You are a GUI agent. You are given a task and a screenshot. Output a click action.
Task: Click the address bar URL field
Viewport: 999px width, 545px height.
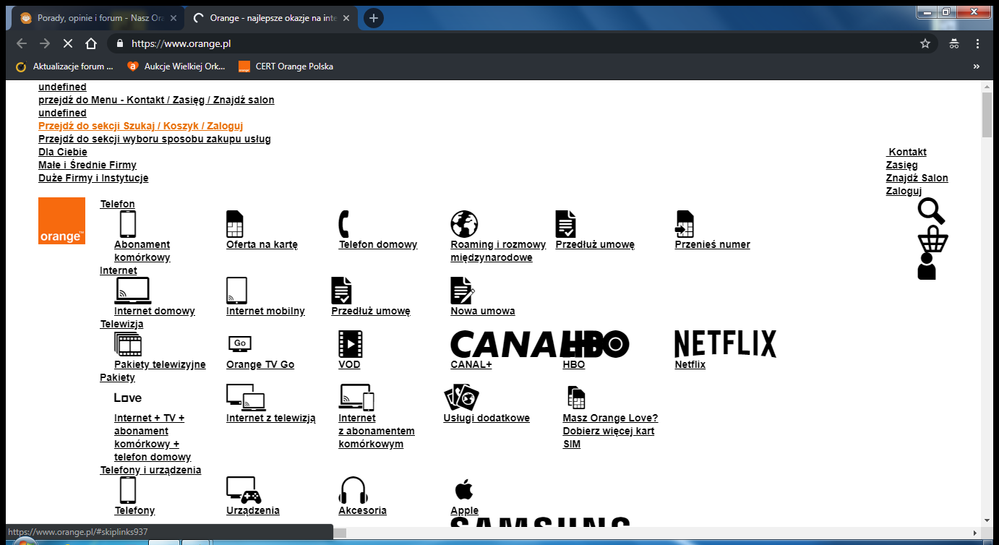point(500,44)
